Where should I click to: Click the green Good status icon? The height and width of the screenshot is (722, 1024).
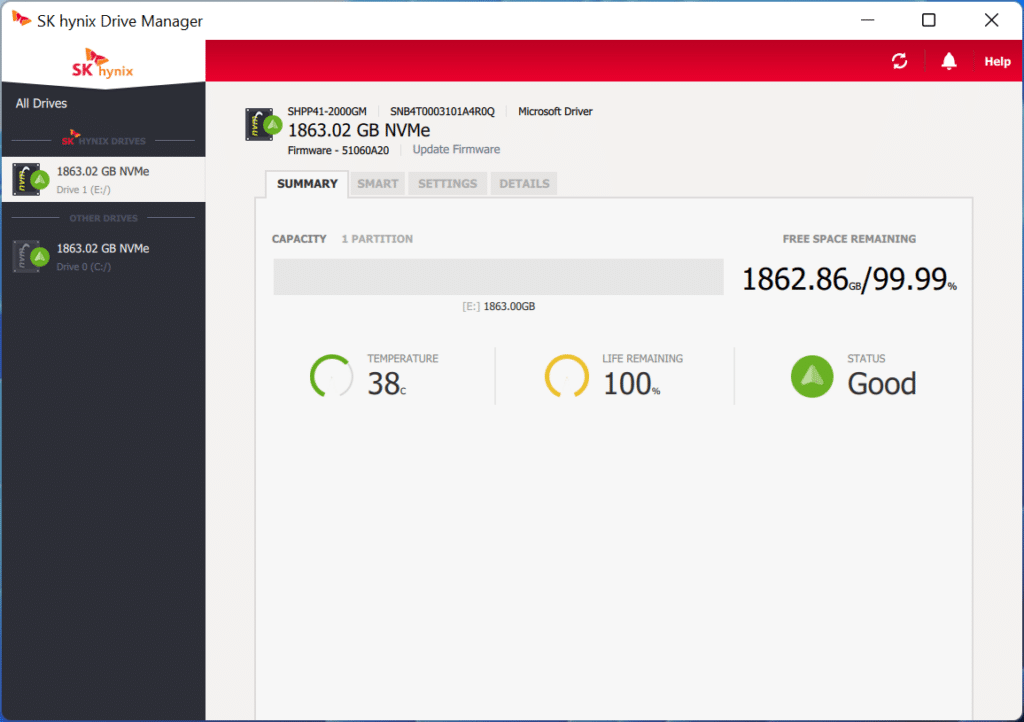[812, 376]
